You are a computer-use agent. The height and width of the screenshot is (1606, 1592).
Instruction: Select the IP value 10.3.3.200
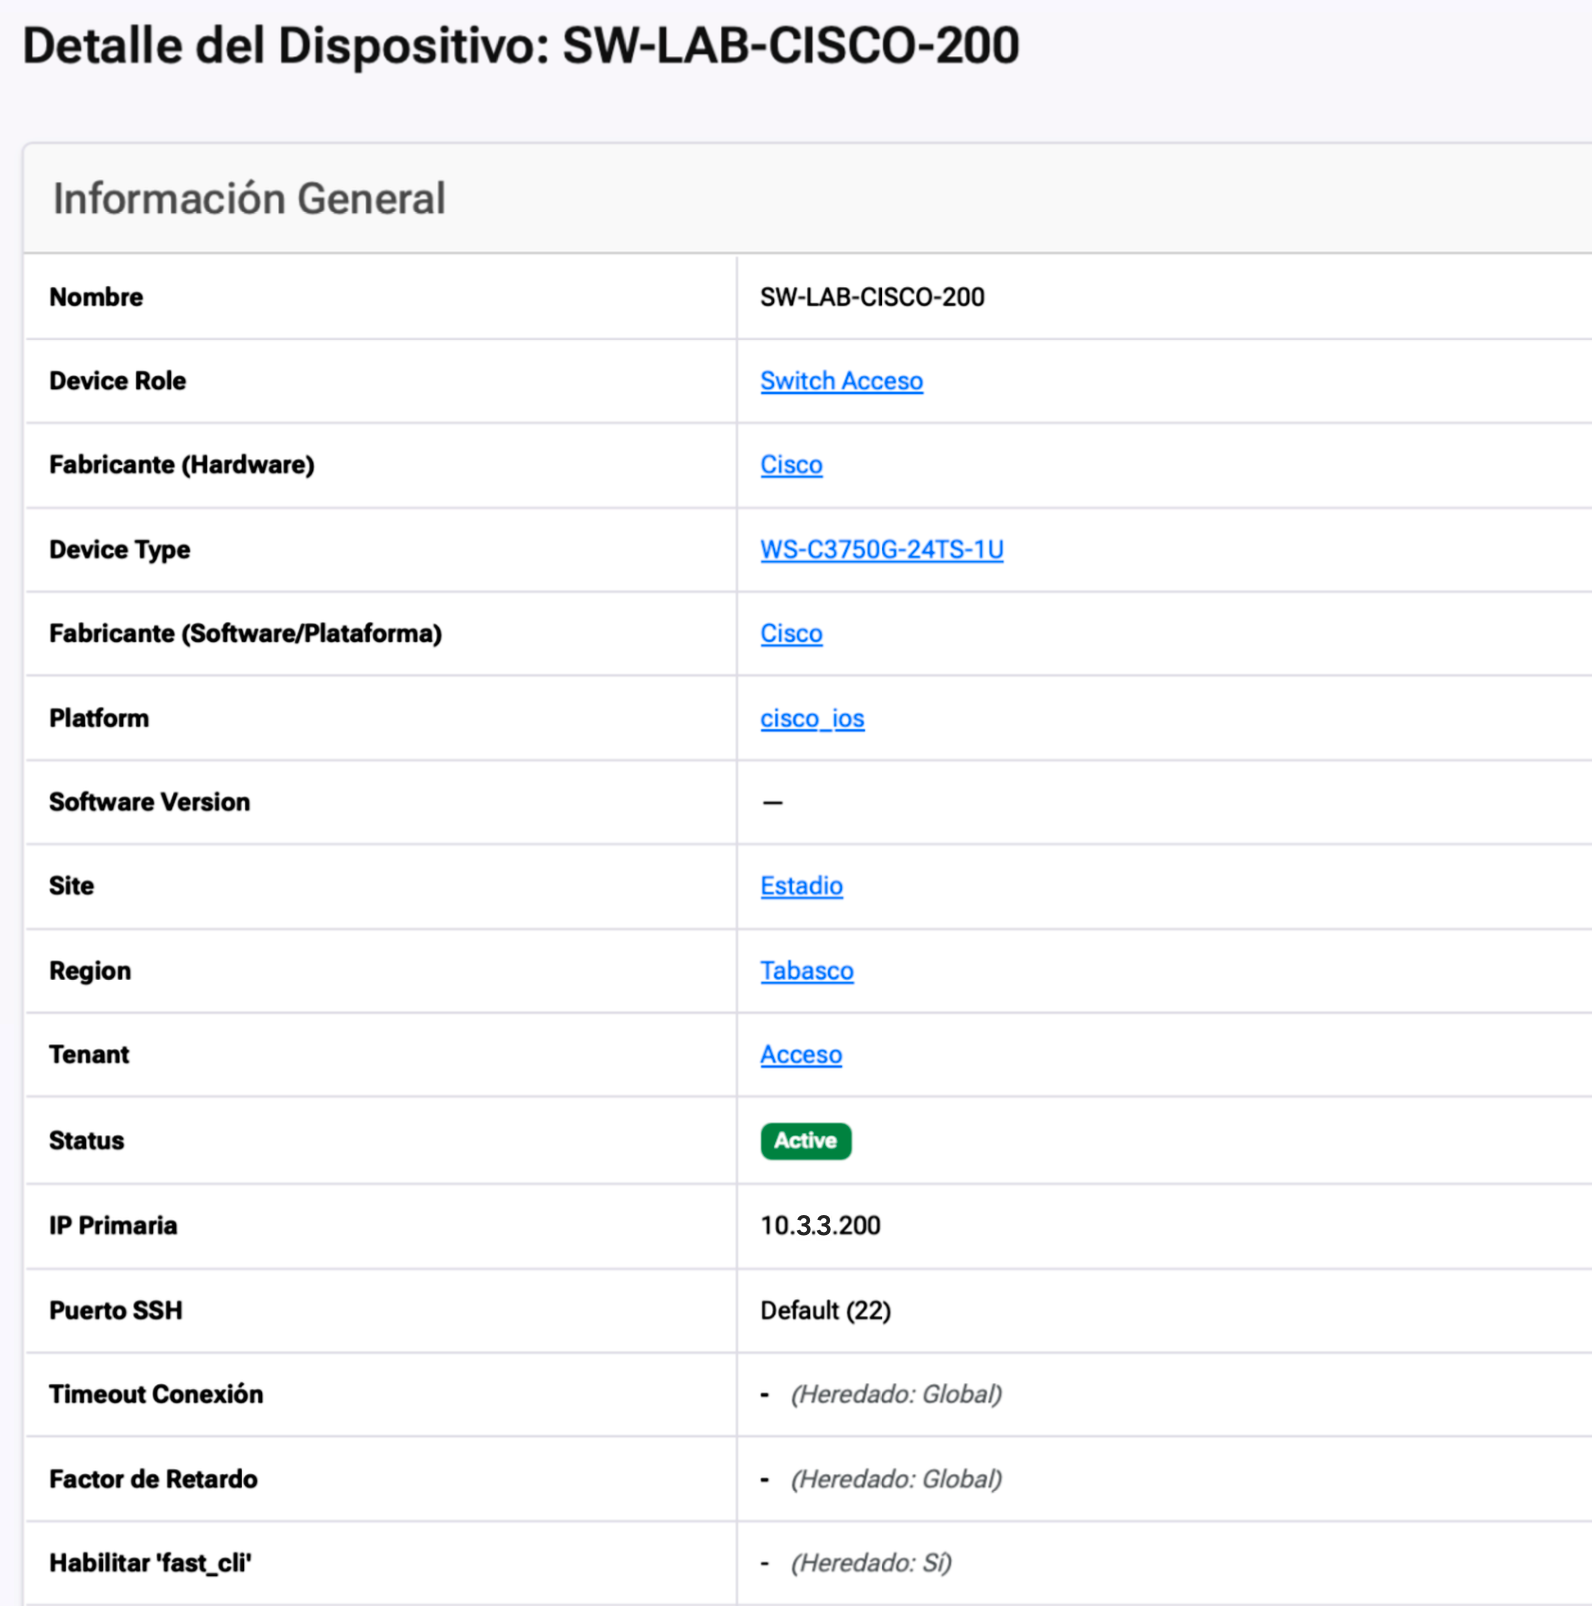(820, 1226)
